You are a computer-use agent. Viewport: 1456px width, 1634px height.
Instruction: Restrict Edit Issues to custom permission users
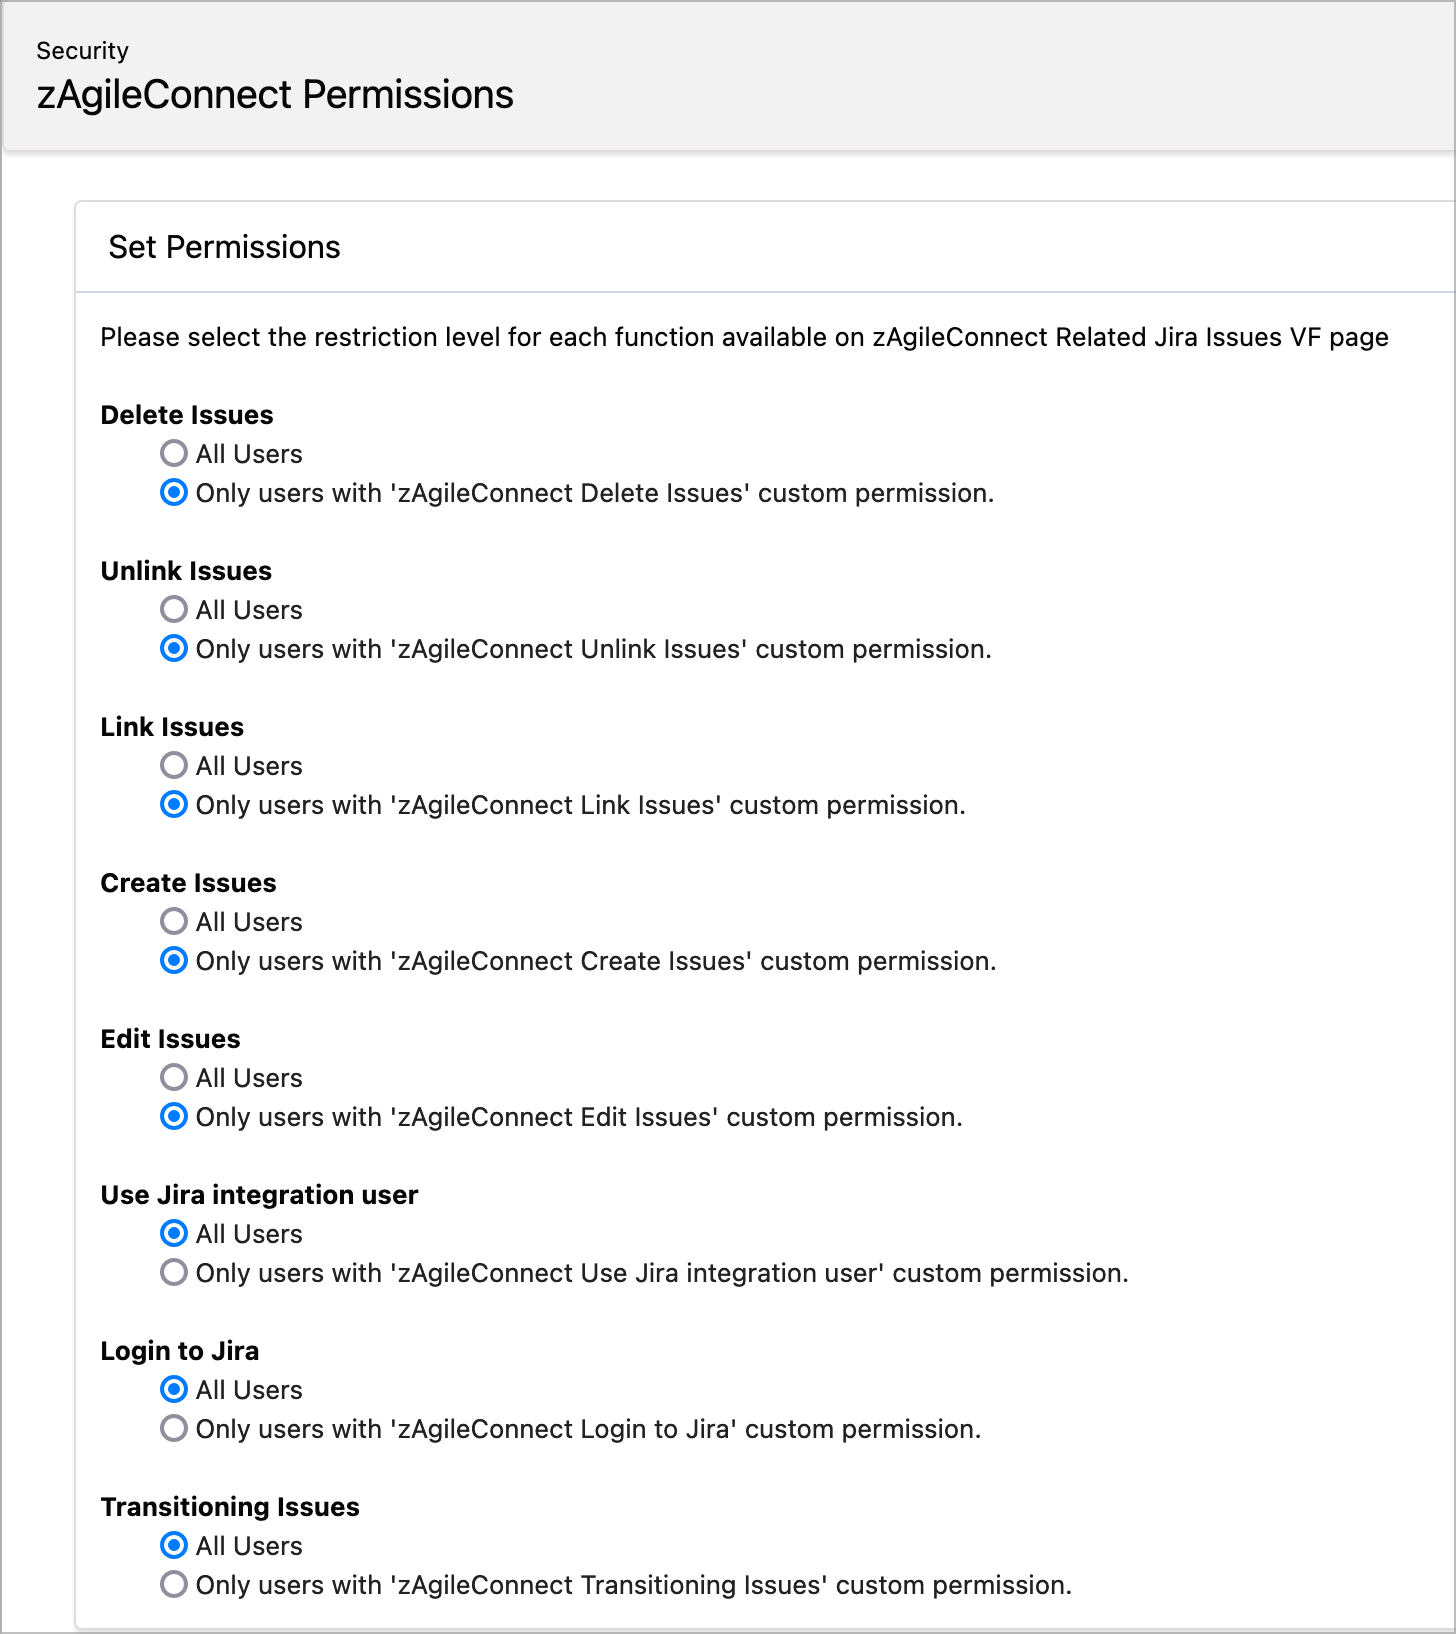(x=174, y=1117)
